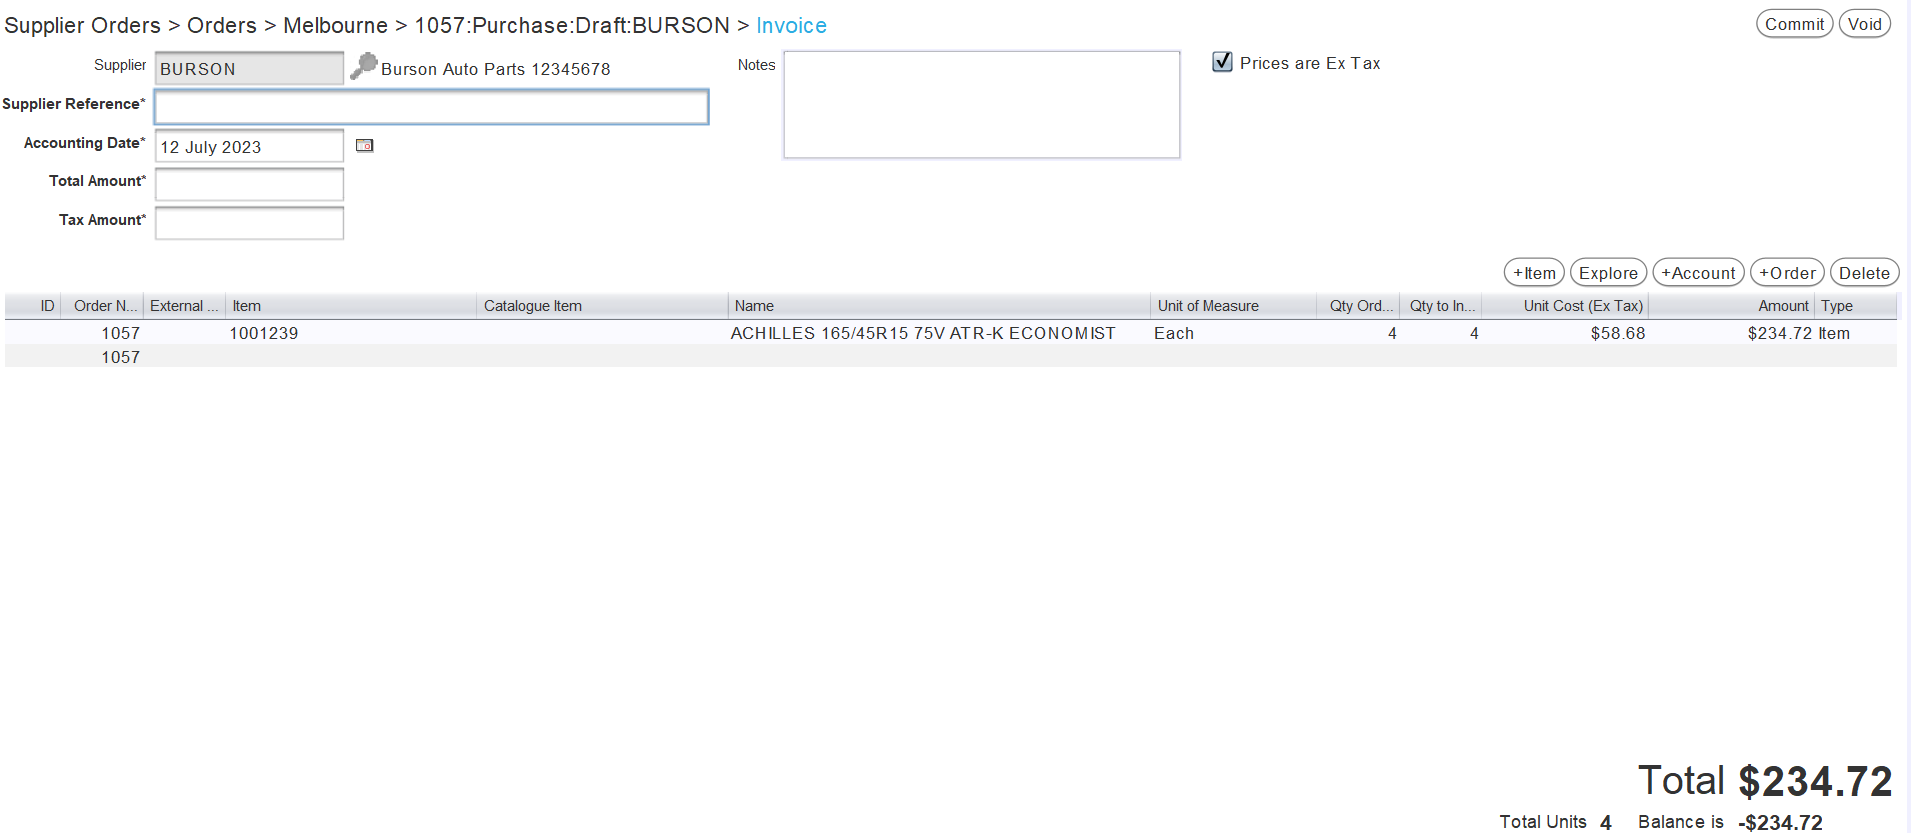
Task: Click the Total Amount input field
Action: (249, 184)
